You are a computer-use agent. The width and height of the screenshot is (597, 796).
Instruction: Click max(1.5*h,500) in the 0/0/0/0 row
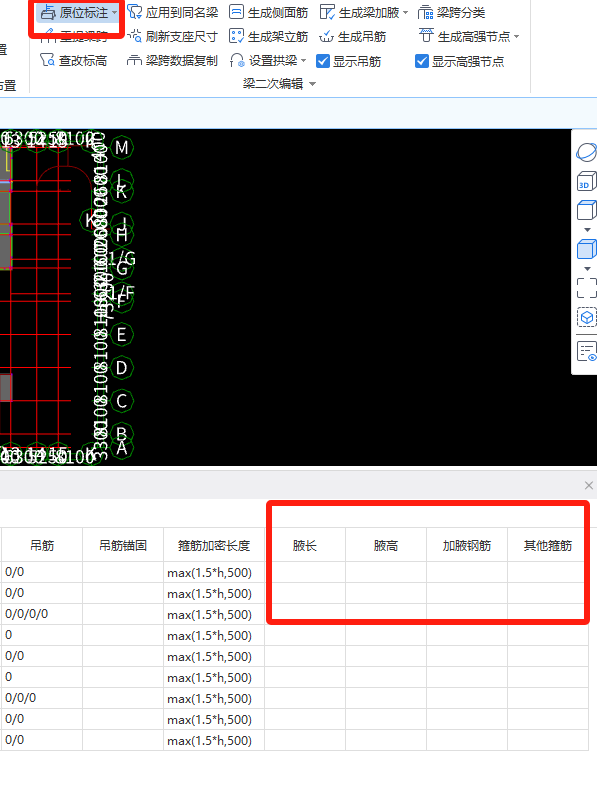pyautogui.click(x=214, y=614)
